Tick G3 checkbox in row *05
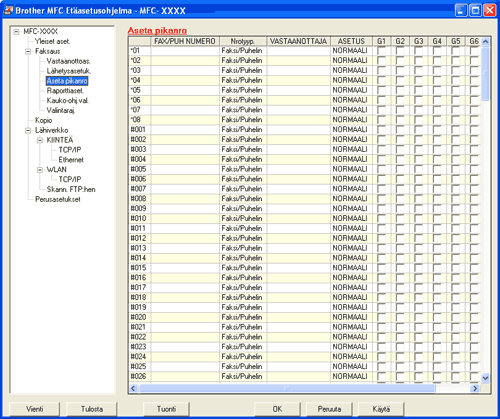 [418, 90]
